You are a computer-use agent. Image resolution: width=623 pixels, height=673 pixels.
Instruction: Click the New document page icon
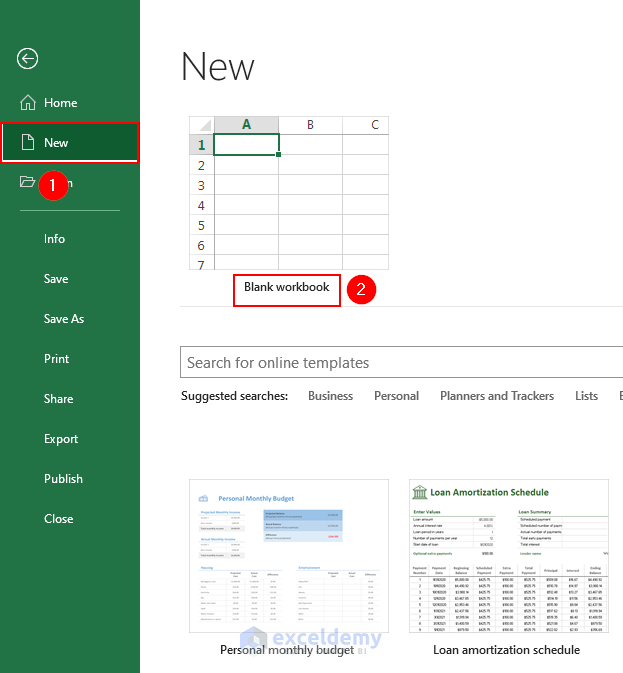(28, 142)
